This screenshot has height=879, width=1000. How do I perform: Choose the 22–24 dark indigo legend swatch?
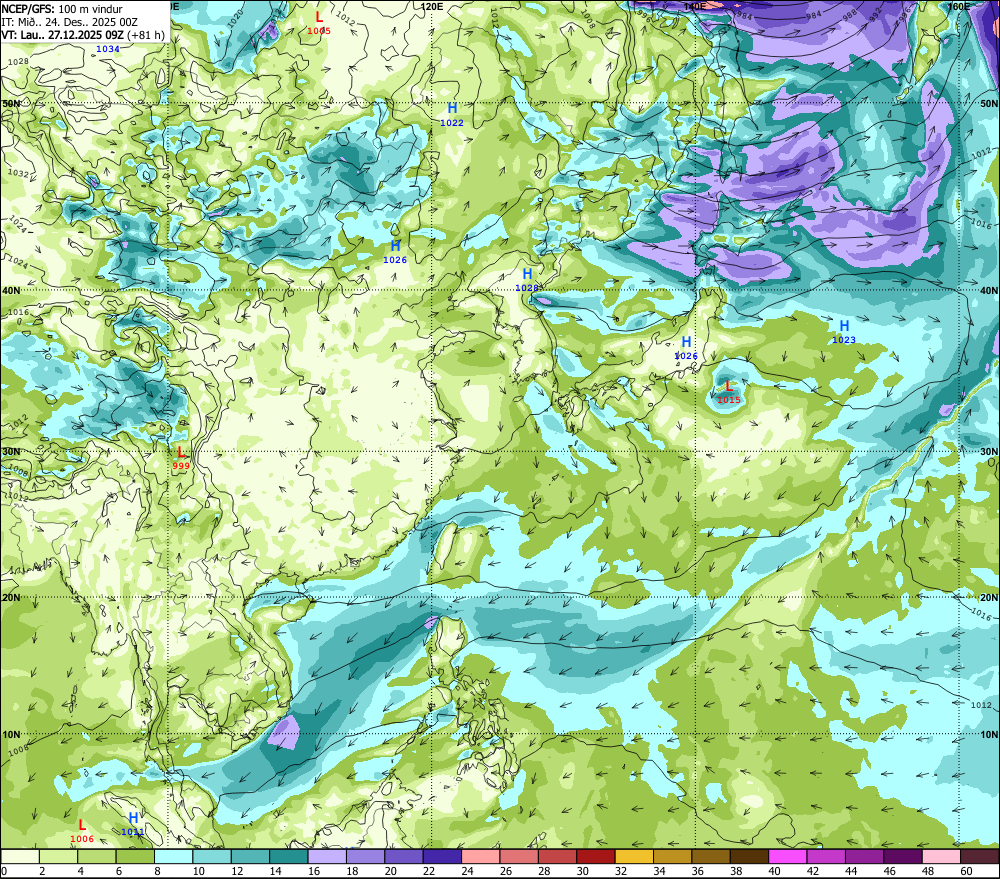[x=442, y=856]
